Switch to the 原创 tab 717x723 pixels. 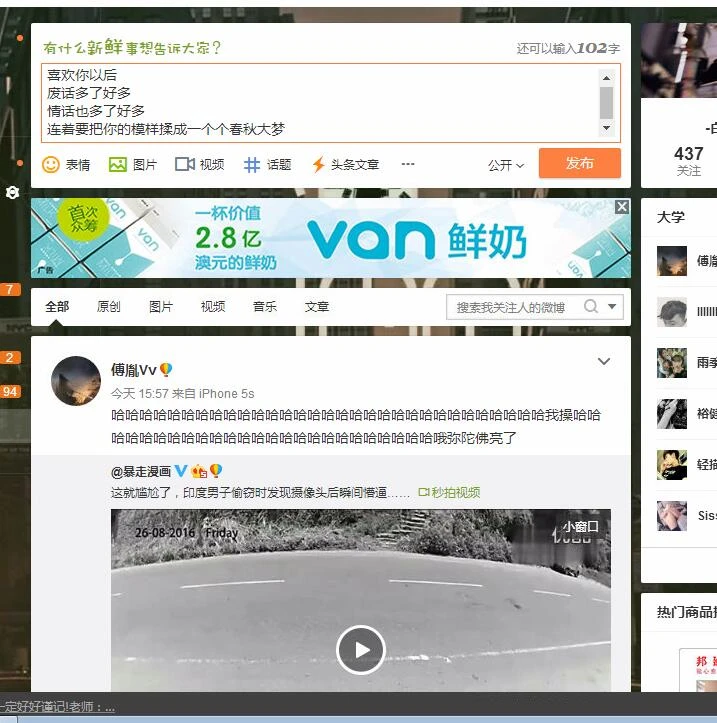(109, 307)
